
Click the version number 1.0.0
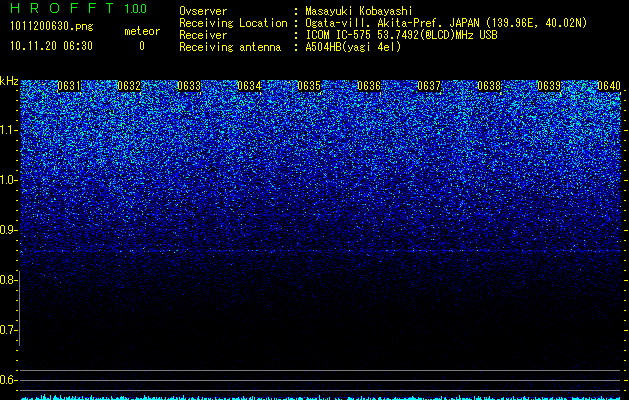pos(135,8)
